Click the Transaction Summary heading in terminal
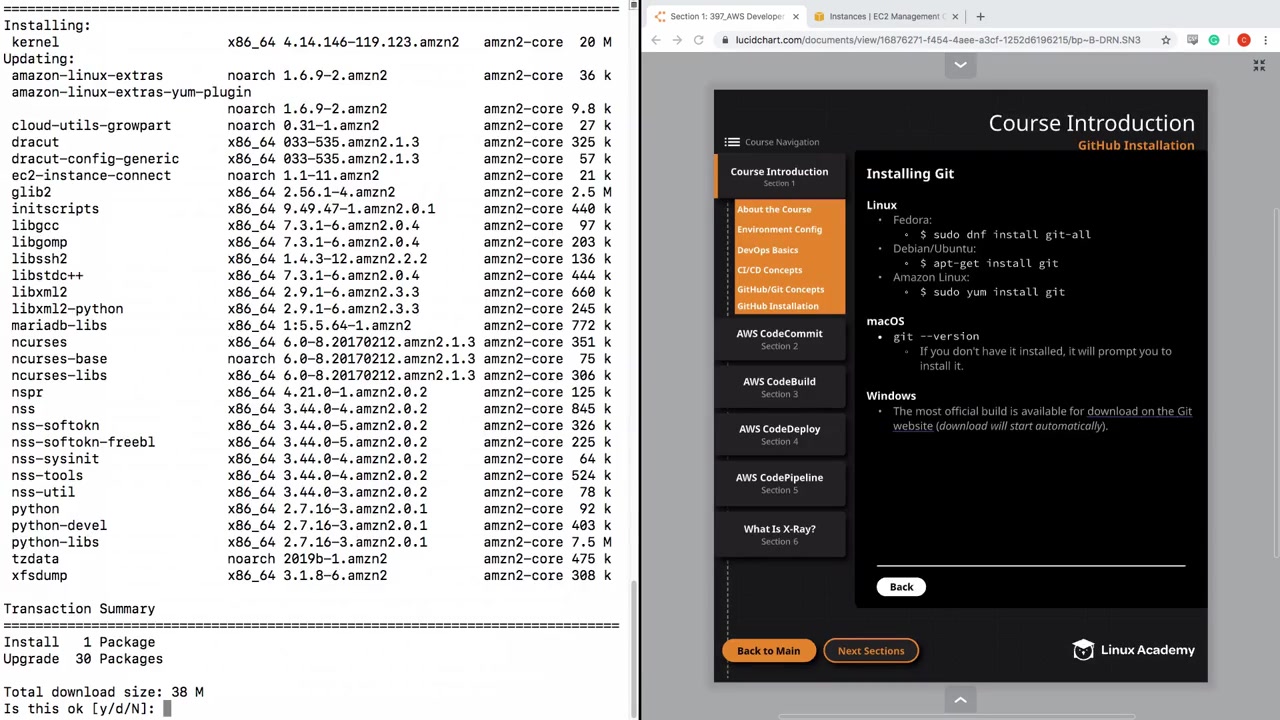 coord(79,609)
